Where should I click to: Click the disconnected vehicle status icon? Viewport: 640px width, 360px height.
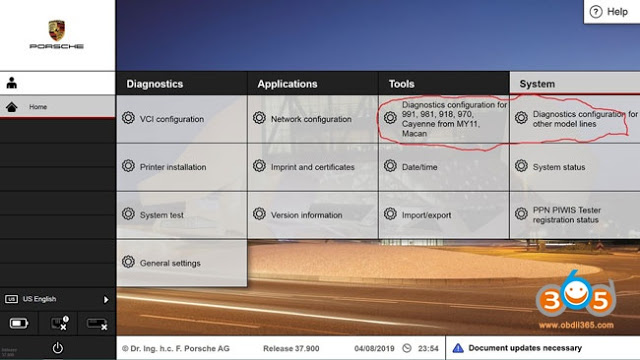(x=97, y=324)
